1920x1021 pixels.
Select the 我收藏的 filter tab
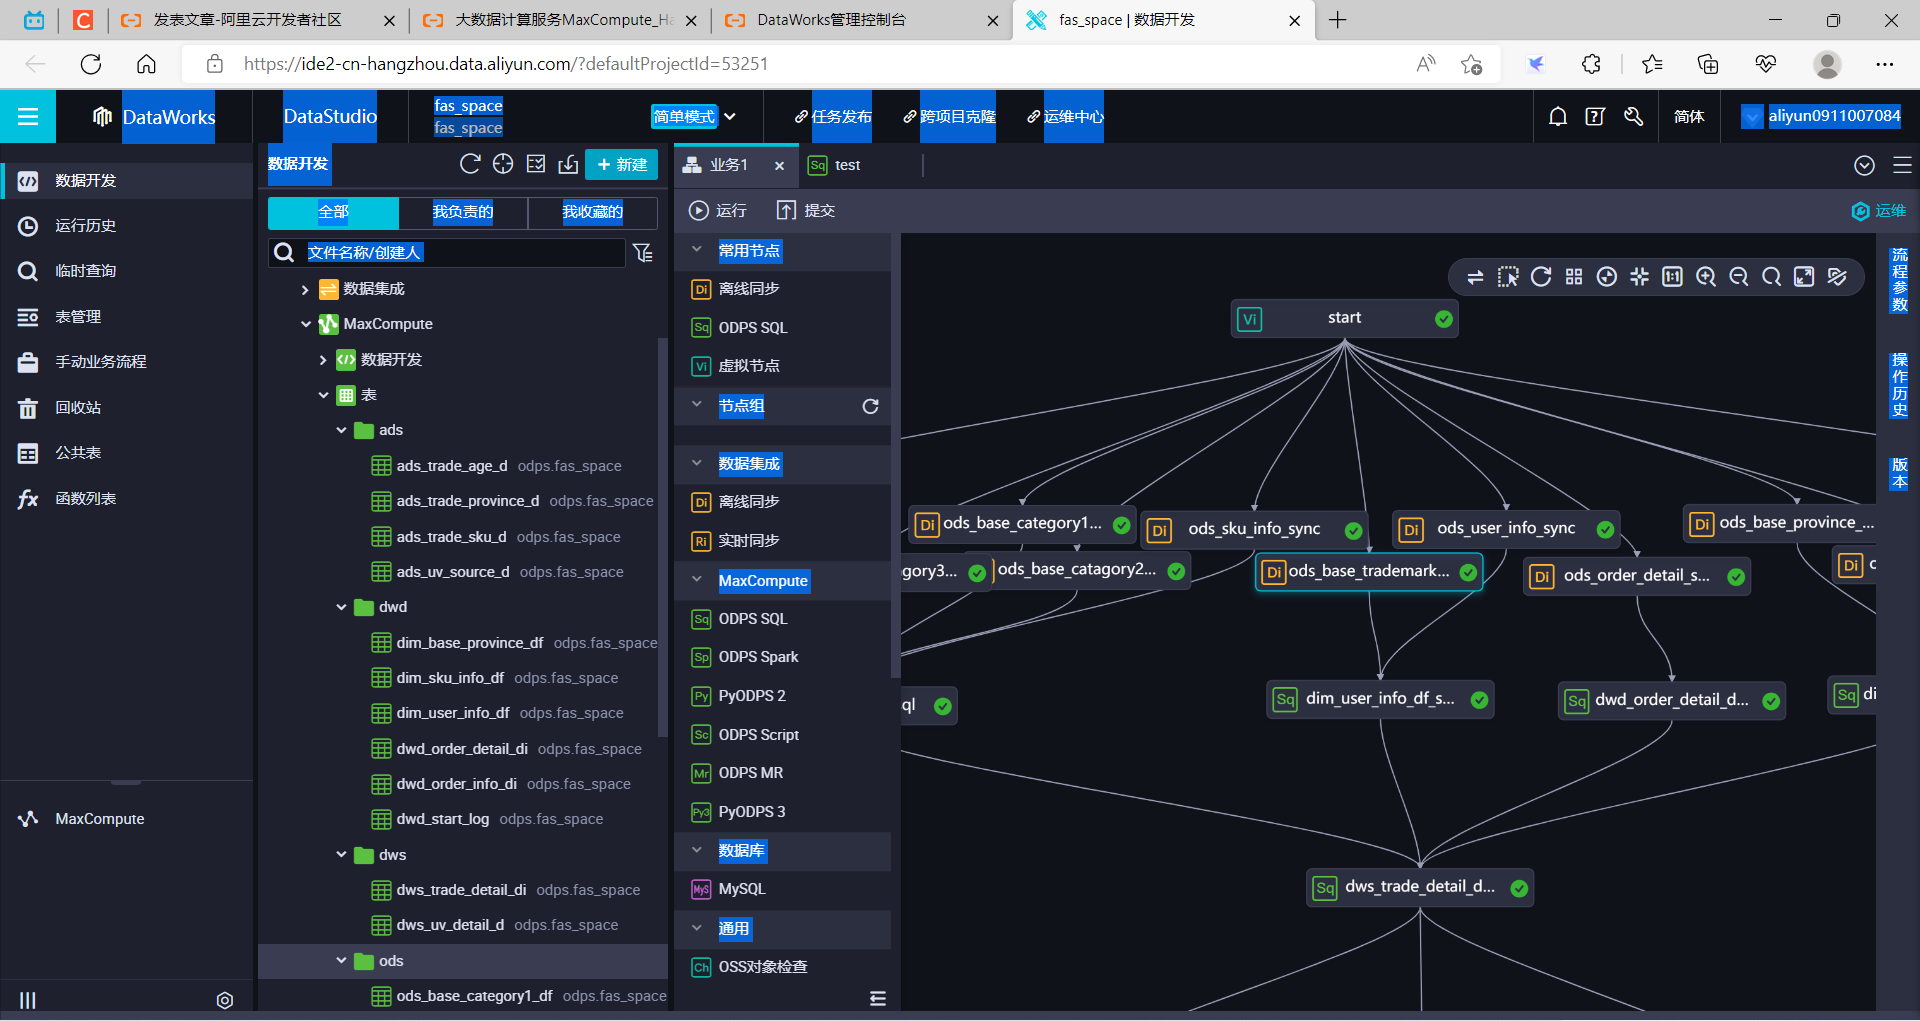click(592, 212)
